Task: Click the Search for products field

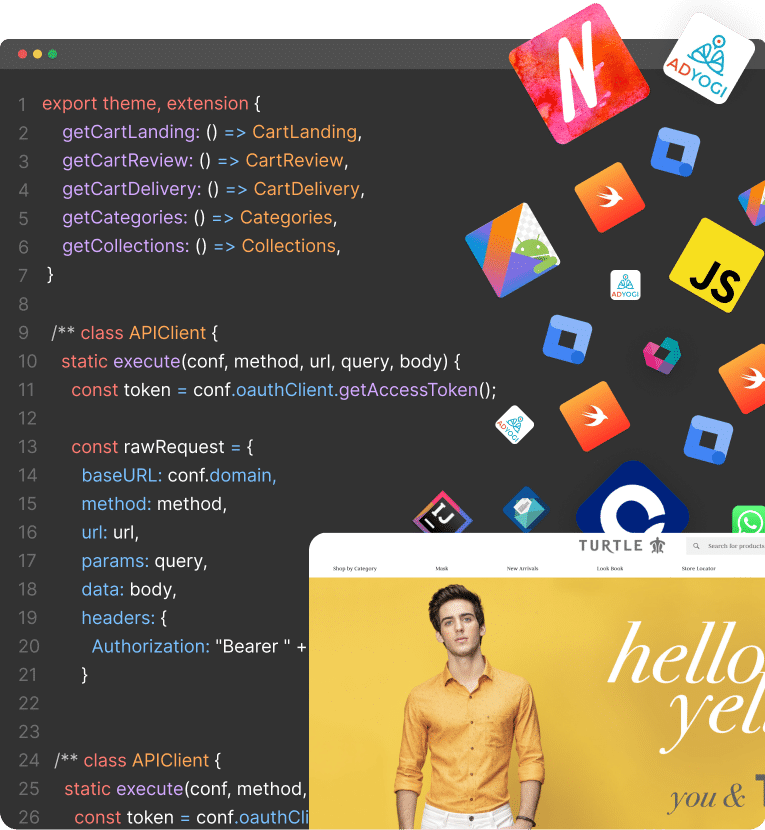Action: (x=726, y=546)
